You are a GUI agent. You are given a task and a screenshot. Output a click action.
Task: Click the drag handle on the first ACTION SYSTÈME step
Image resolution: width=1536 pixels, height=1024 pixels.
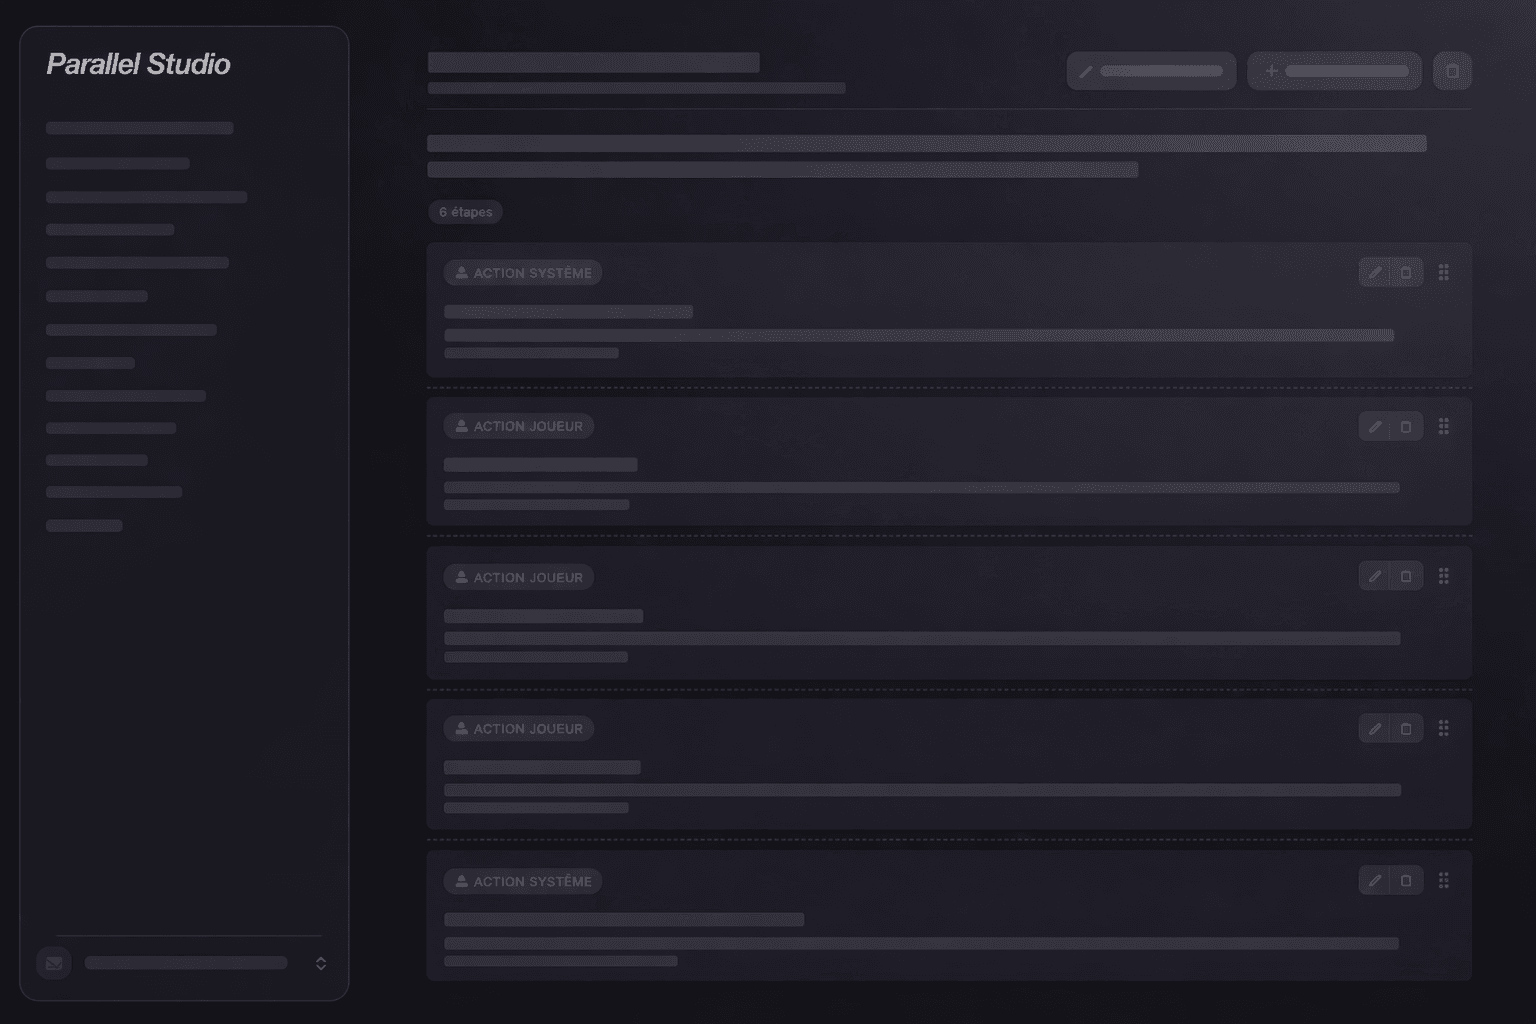(1443, 273)
